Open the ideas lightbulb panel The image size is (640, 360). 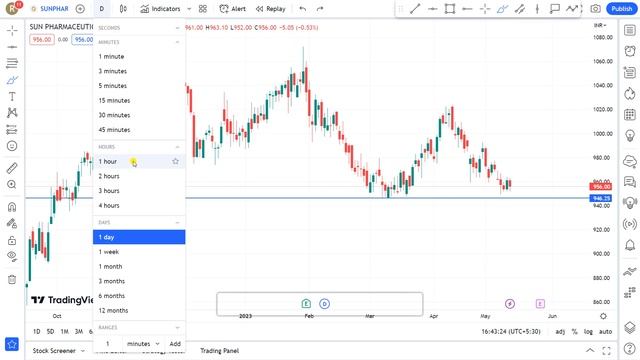pos(630,136)
